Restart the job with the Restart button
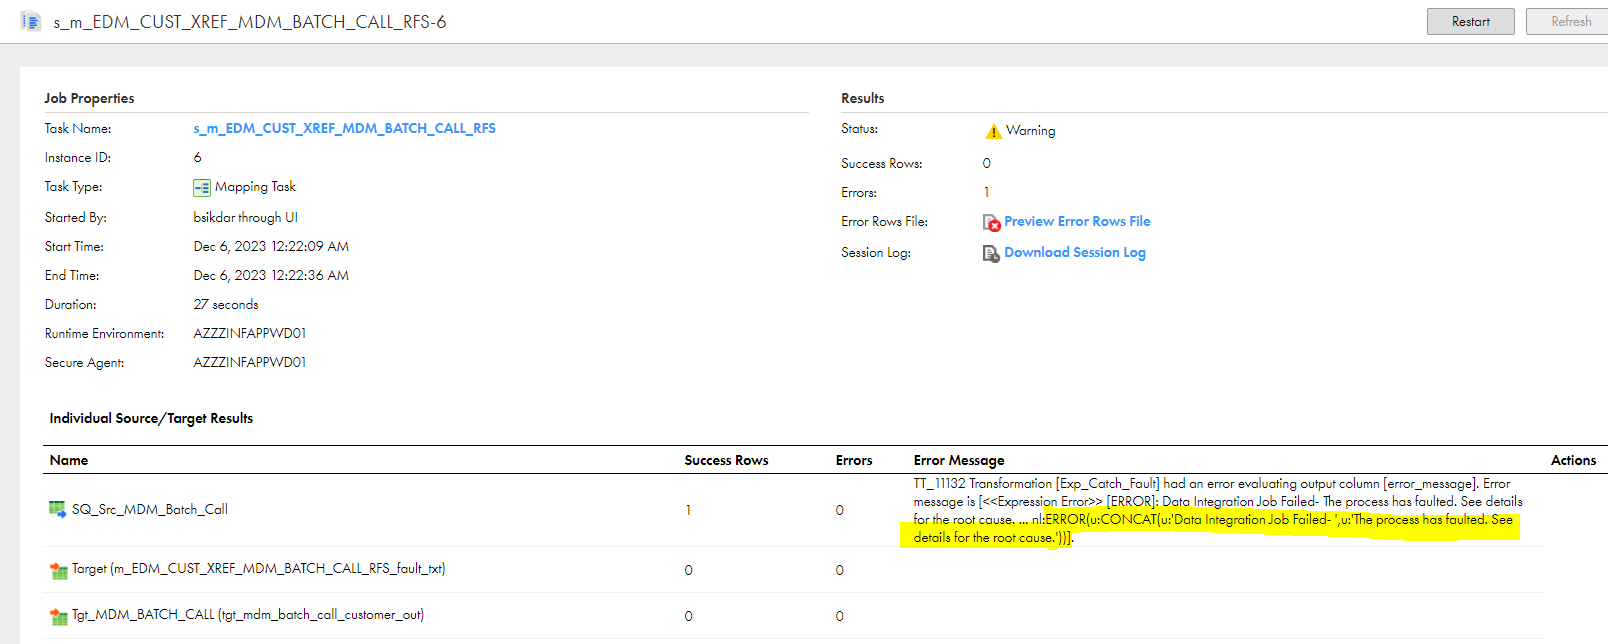The height and width of the screenshot is (644, 1608). pos(1470,21)
